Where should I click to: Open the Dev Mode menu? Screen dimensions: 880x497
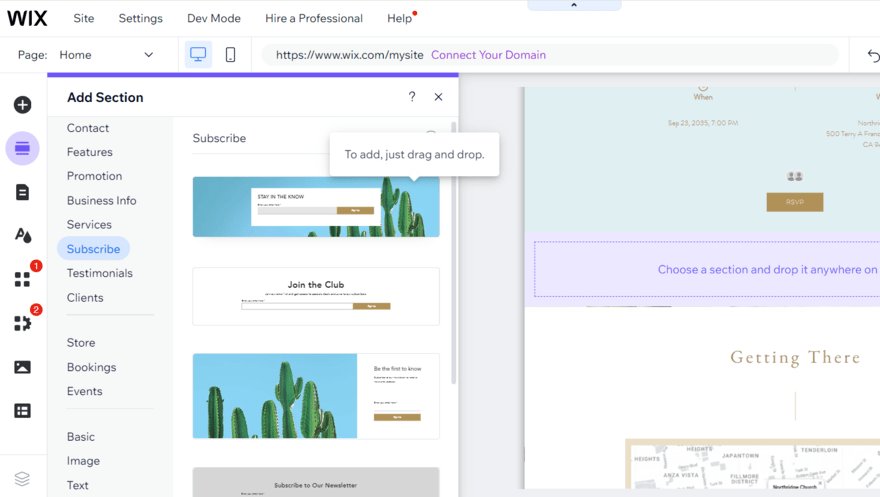(x=213, y=18)
